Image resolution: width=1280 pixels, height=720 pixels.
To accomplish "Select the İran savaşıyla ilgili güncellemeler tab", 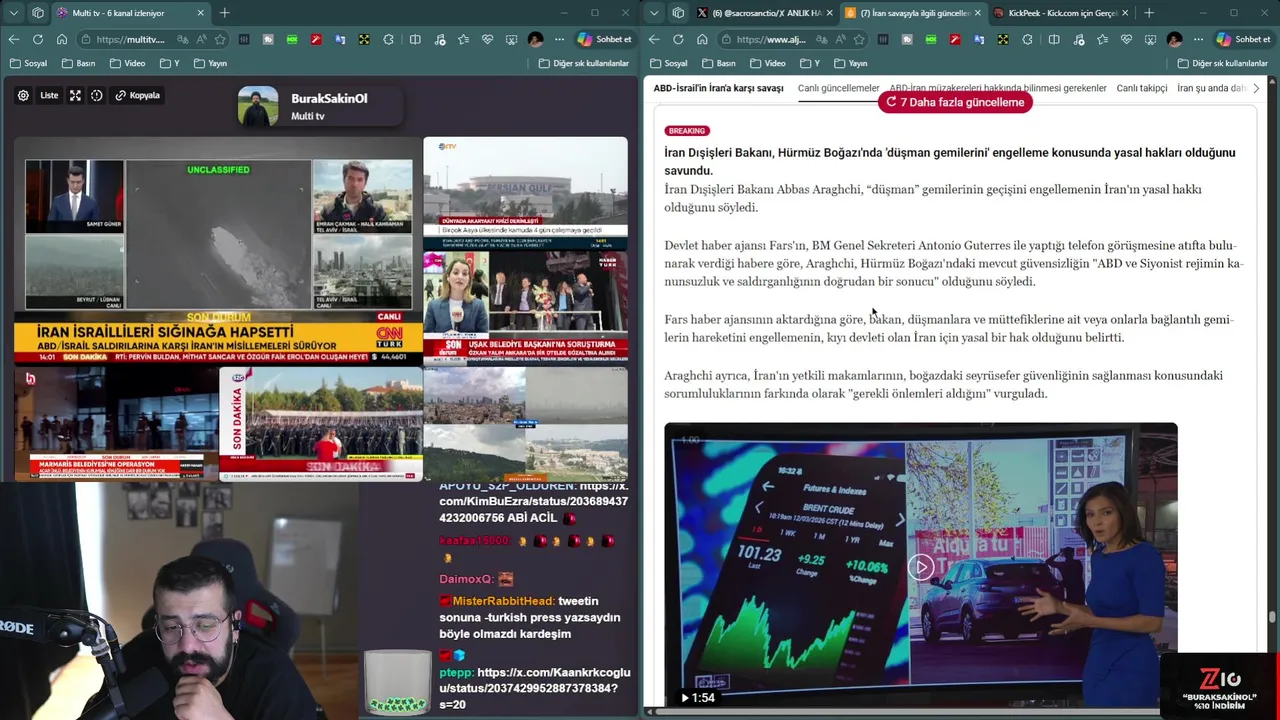I will (x=912, y=13).
